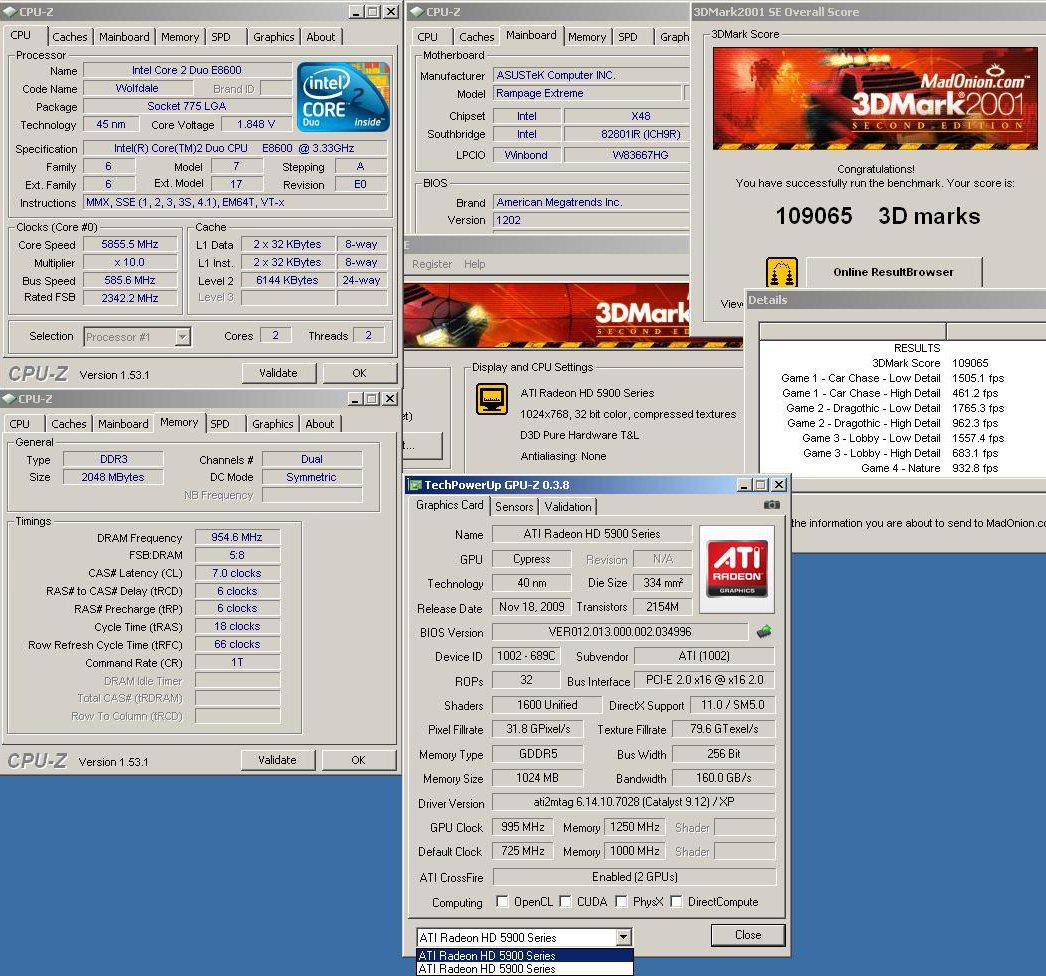Click OK in the top-left CPU-Z window
The image size is (1046, 976).
click(x=360, y=373)
